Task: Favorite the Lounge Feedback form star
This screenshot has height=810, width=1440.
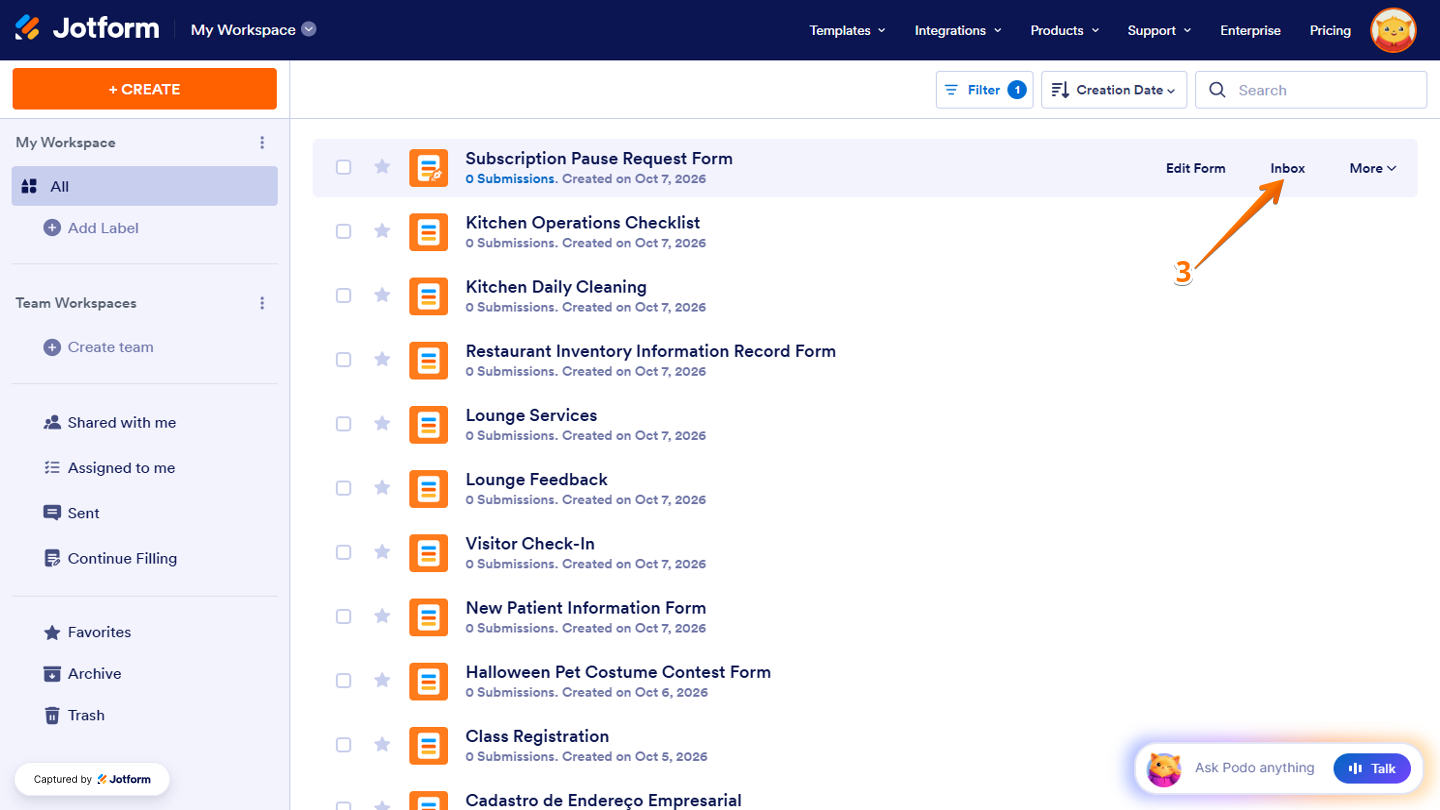Action: click(x=382, y=488)
